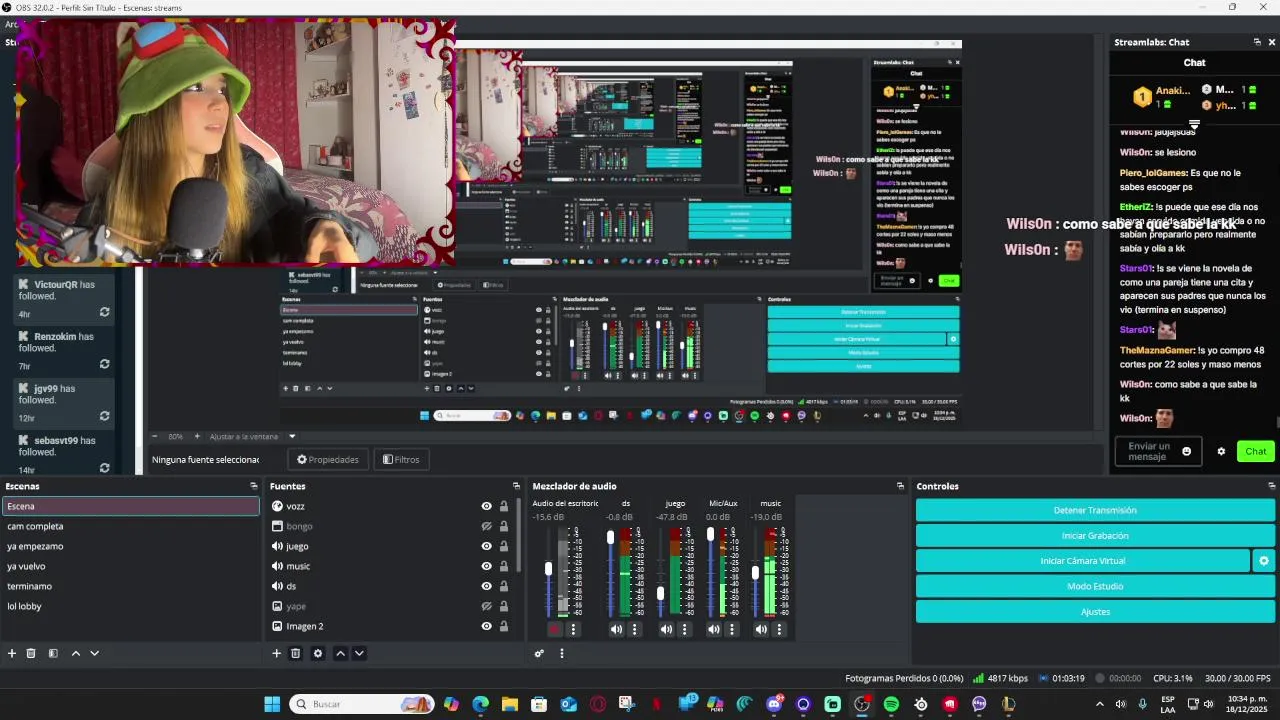Switch to ya vuelvo scene
This screenshot has height=720, width=1280.
[130, 566]
